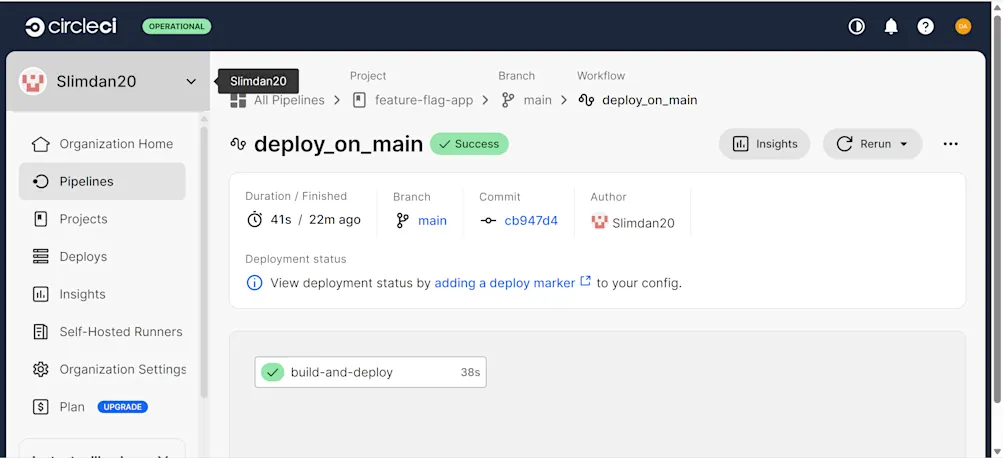Click the deployment status info icon
Screen dimensions: 1003x458
255,283
